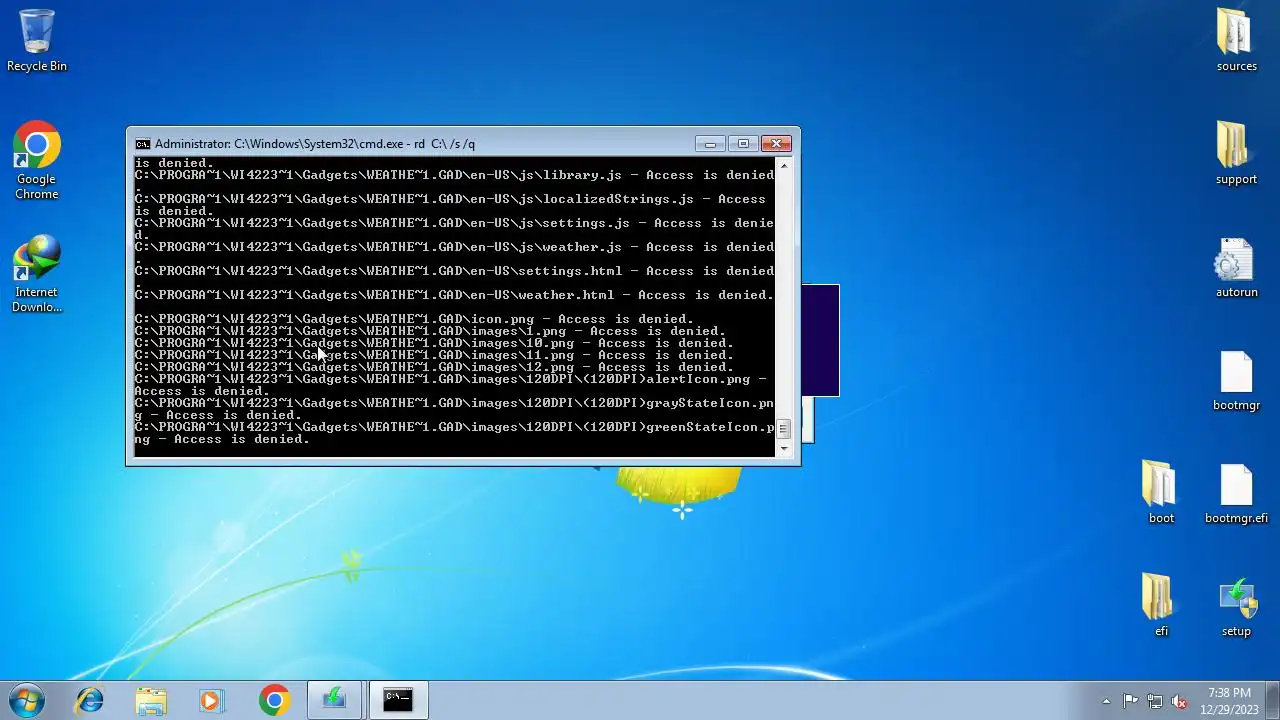
Task: Open the Recycle Bin desktop icon
Action: click(x=37, y=40)
